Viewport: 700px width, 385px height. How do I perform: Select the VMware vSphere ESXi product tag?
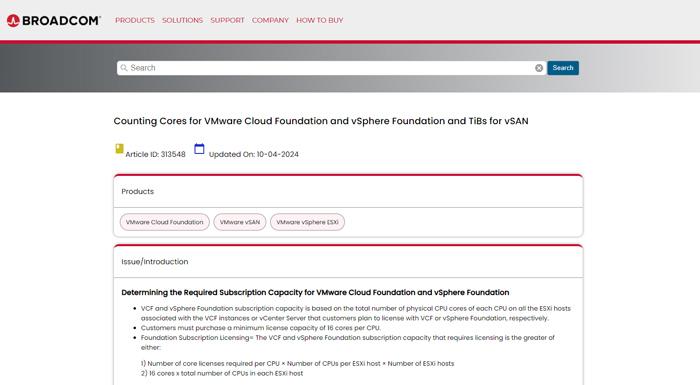307,222
